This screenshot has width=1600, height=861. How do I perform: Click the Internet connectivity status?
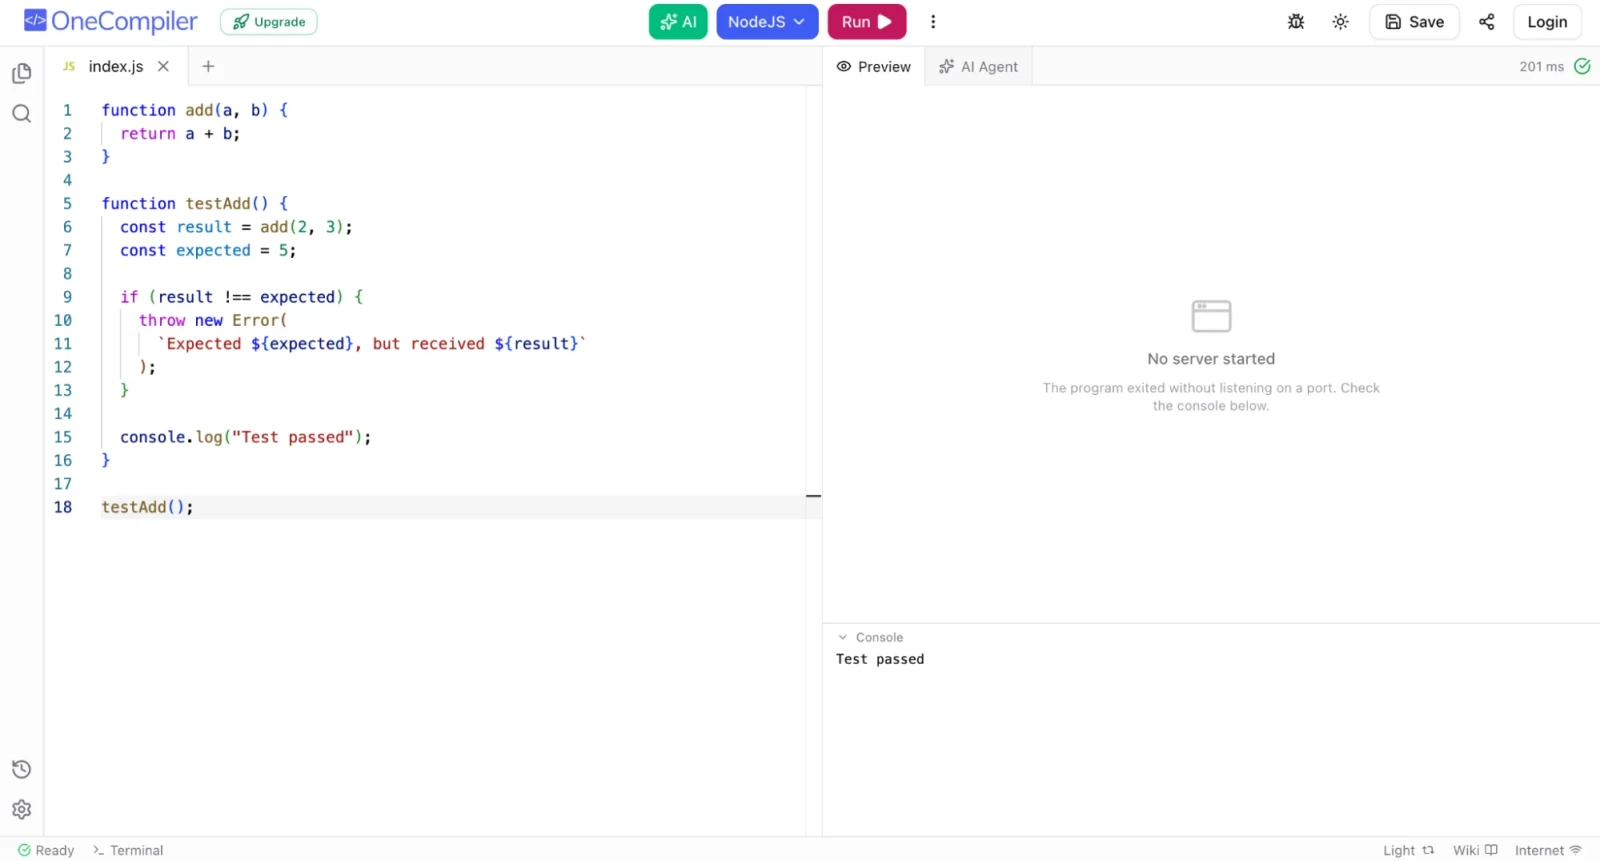tap(1548, 850)
